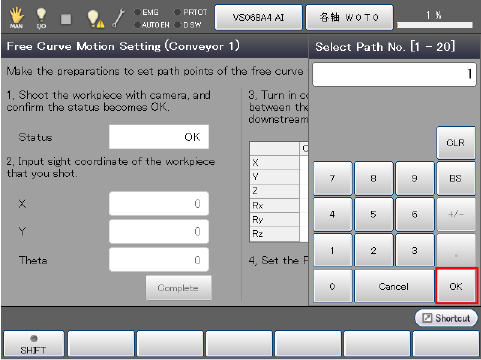Toggle the SHIFT key
The image size is (481, 360).
(34, 344)
